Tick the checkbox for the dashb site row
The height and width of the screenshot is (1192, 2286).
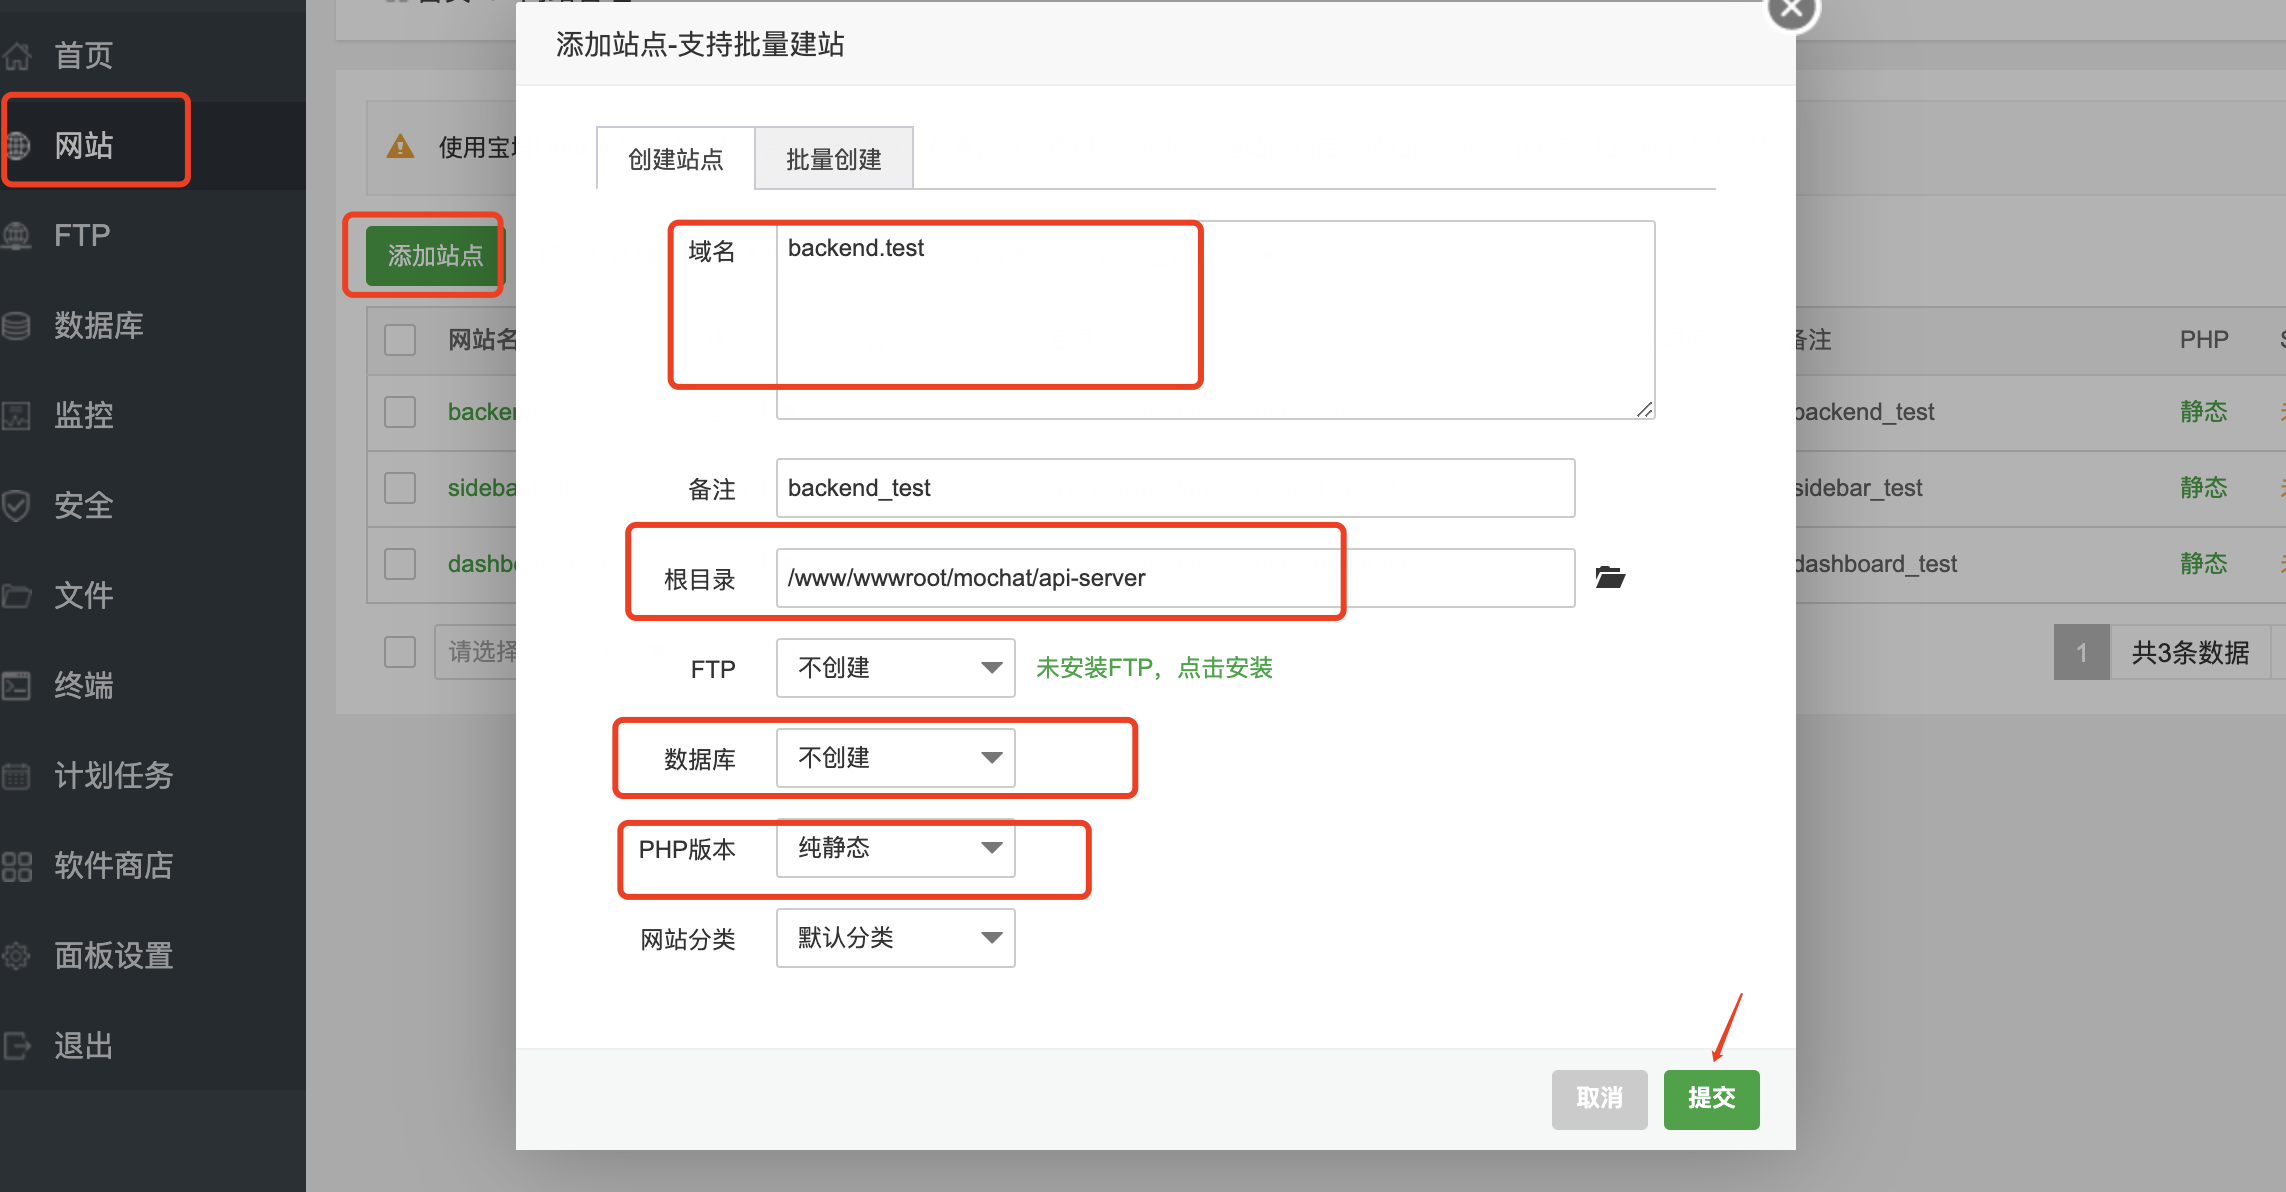click(400, 564)
